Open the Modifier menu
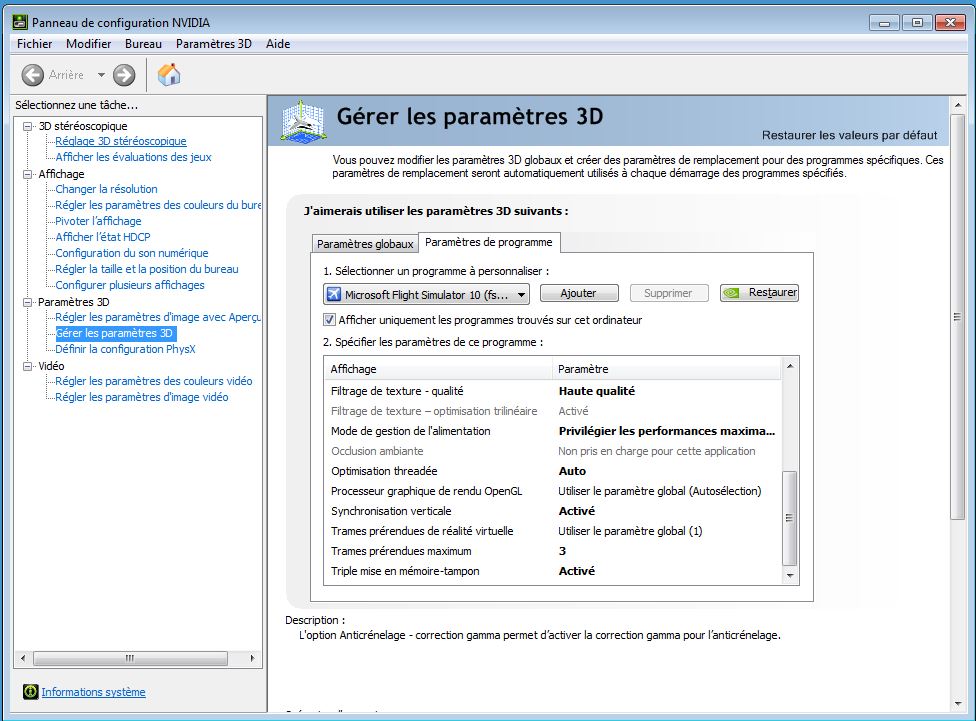 (88, 44)
